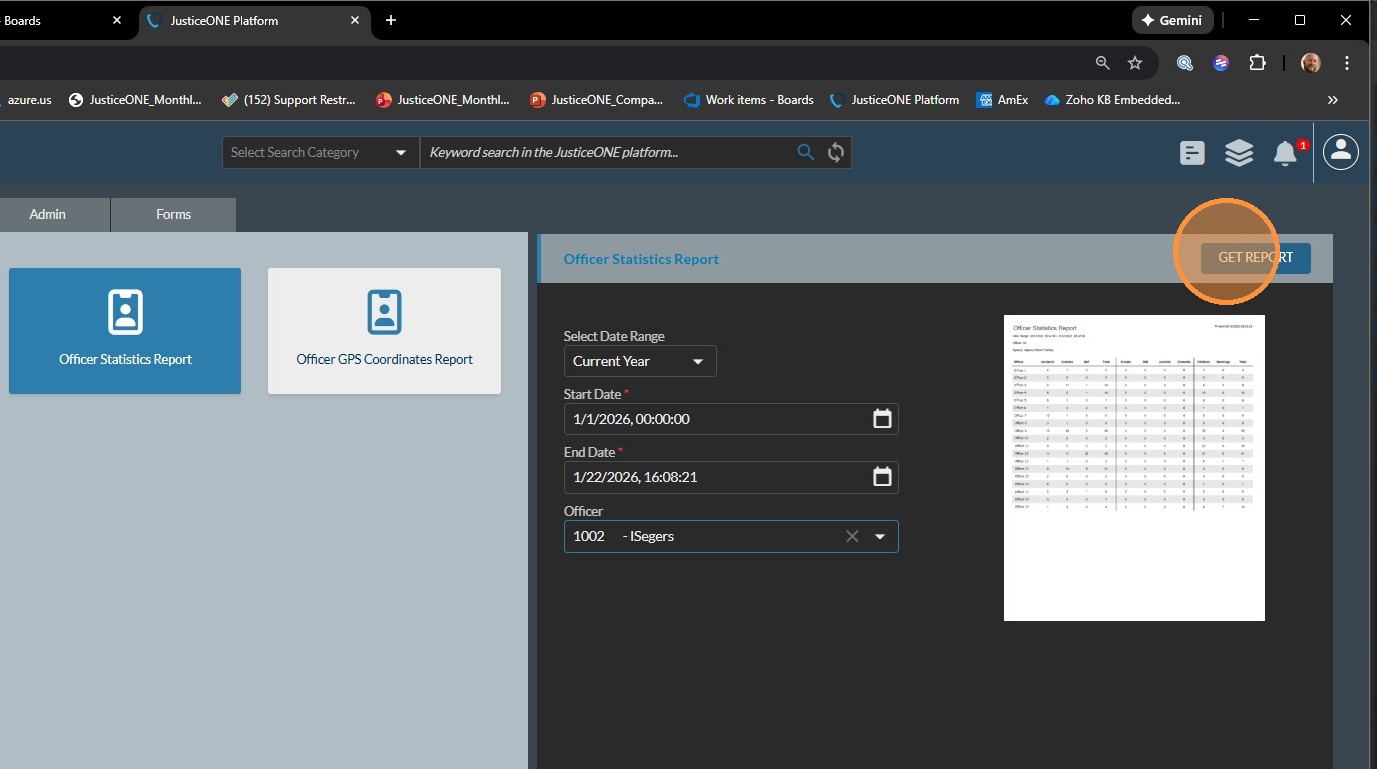
Task: Clear the selected Officer with X icon
Action: coord(852,536)
